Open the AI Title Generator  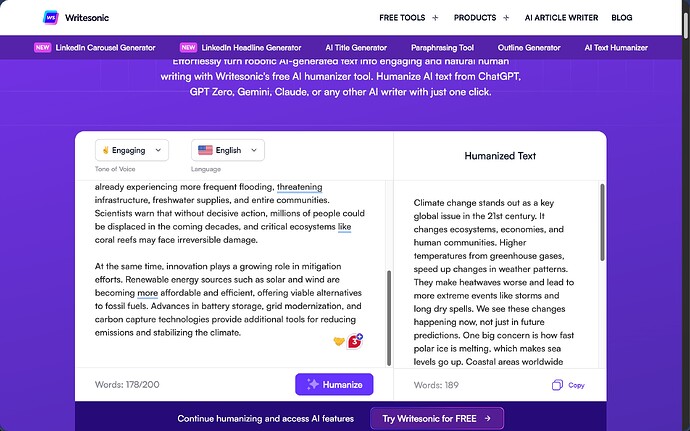point(356,48)
